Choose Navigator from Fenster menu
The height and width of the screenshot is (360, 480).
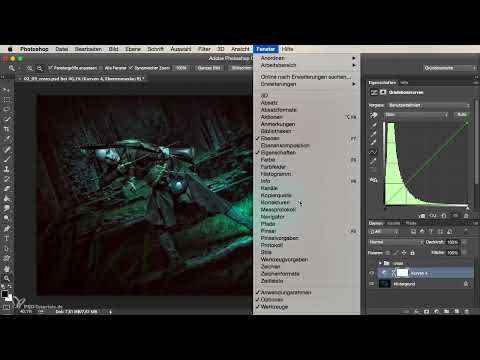pos(306,217)
